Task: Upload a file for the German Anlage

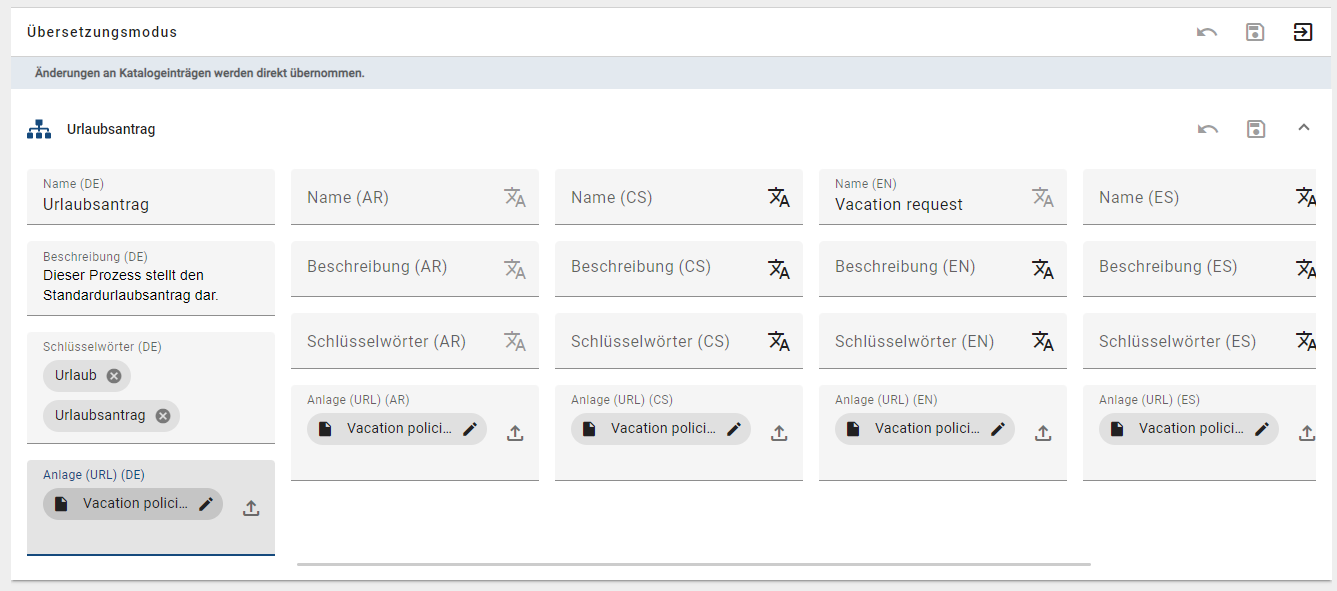Action: [251, 505]
